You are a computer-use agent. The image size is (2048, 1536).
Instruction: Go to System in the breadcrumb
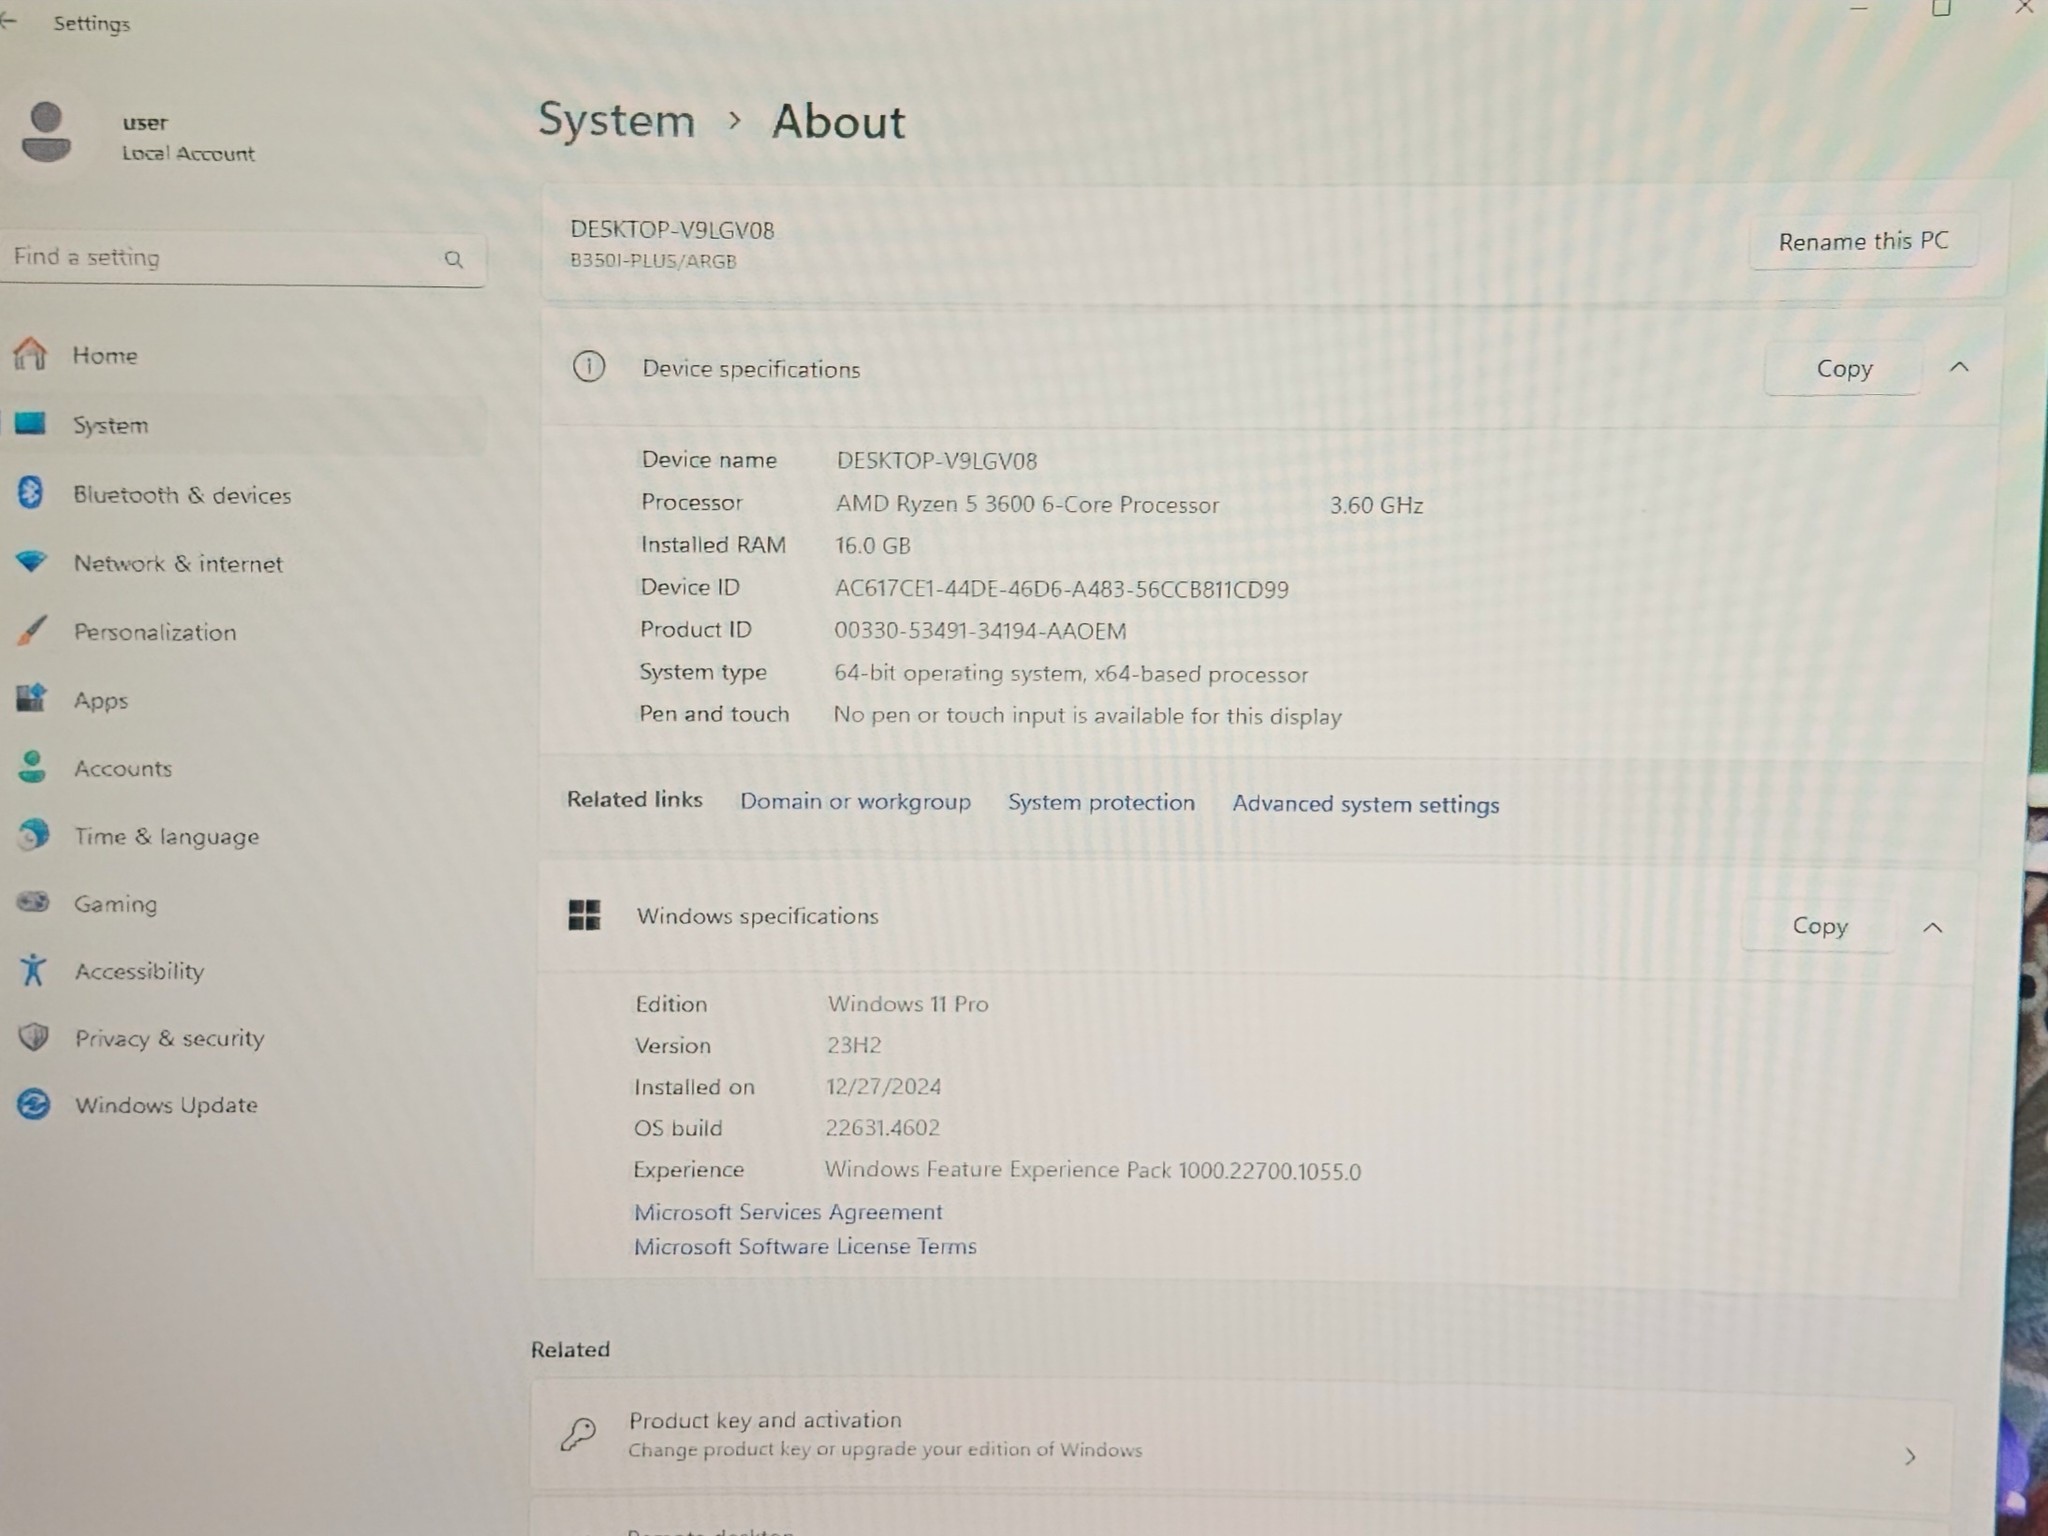616,121
